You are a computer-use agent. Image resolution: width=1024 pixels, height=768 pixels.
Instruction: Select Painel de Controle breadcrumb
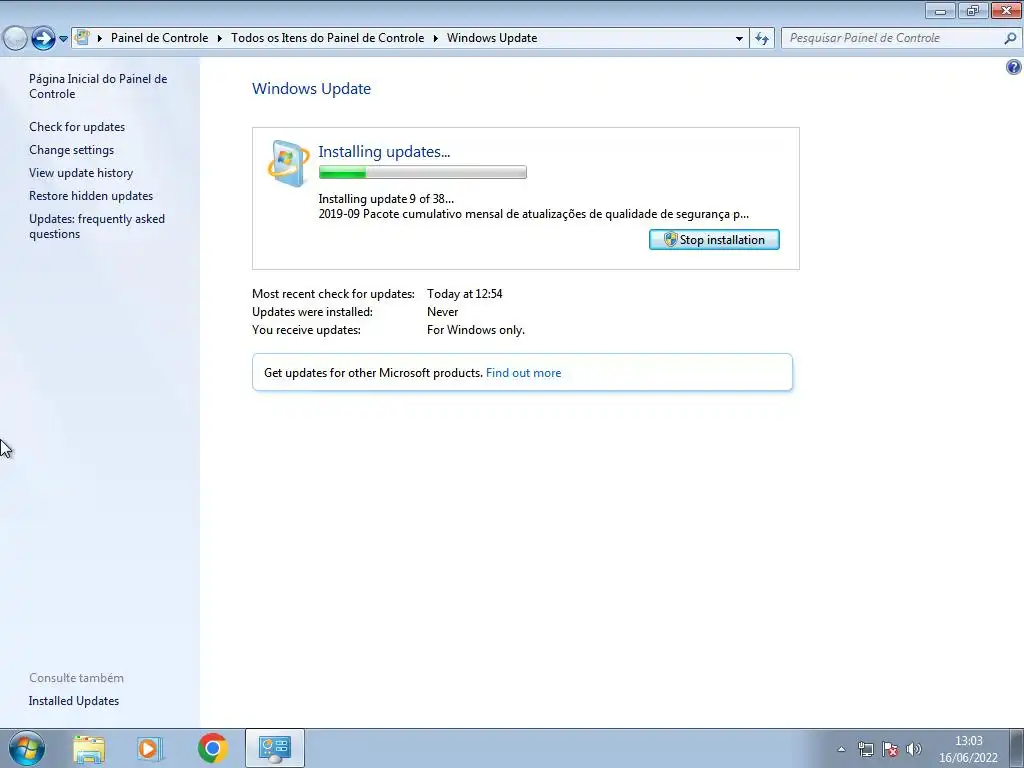click(159, 38)
